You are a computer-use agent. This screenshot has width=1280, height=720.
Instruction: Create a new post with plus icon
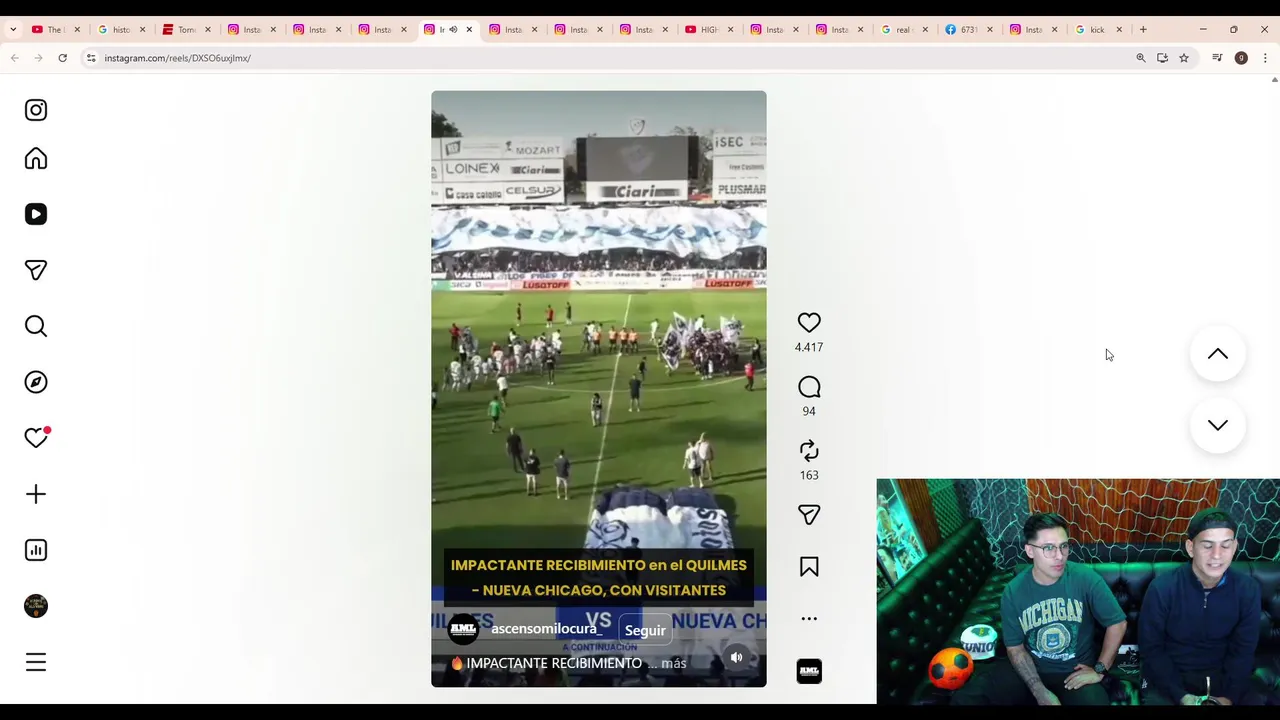(36, 494)
